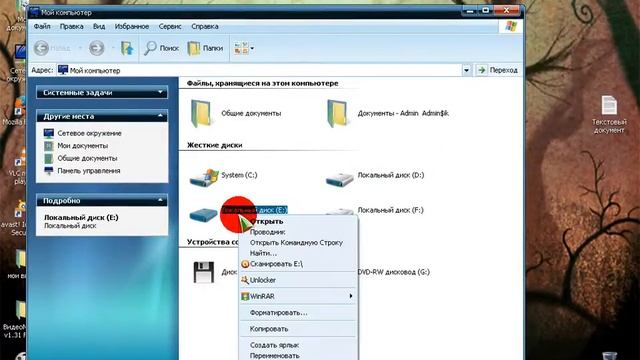Open Панель управления link
The image size is (640, 360).
89,171
